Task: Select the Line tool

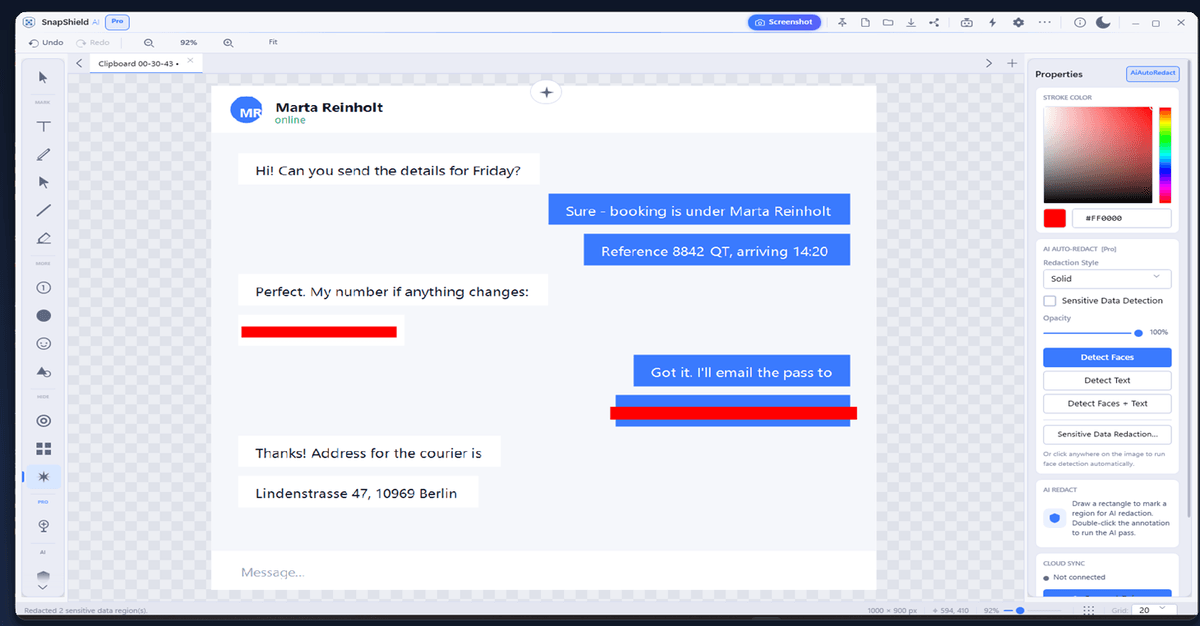Action: tap(43, 210)
